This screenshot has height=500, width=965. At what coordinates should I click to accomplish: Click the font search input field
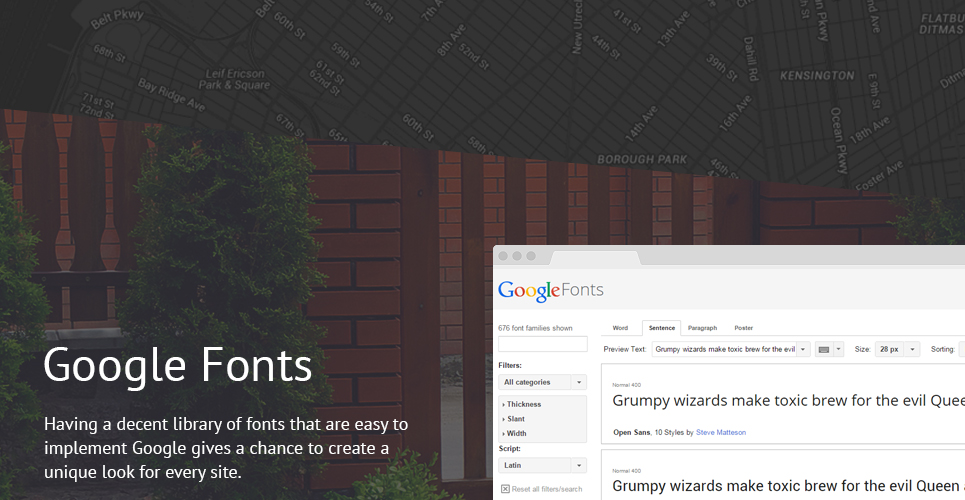(543, 344)
